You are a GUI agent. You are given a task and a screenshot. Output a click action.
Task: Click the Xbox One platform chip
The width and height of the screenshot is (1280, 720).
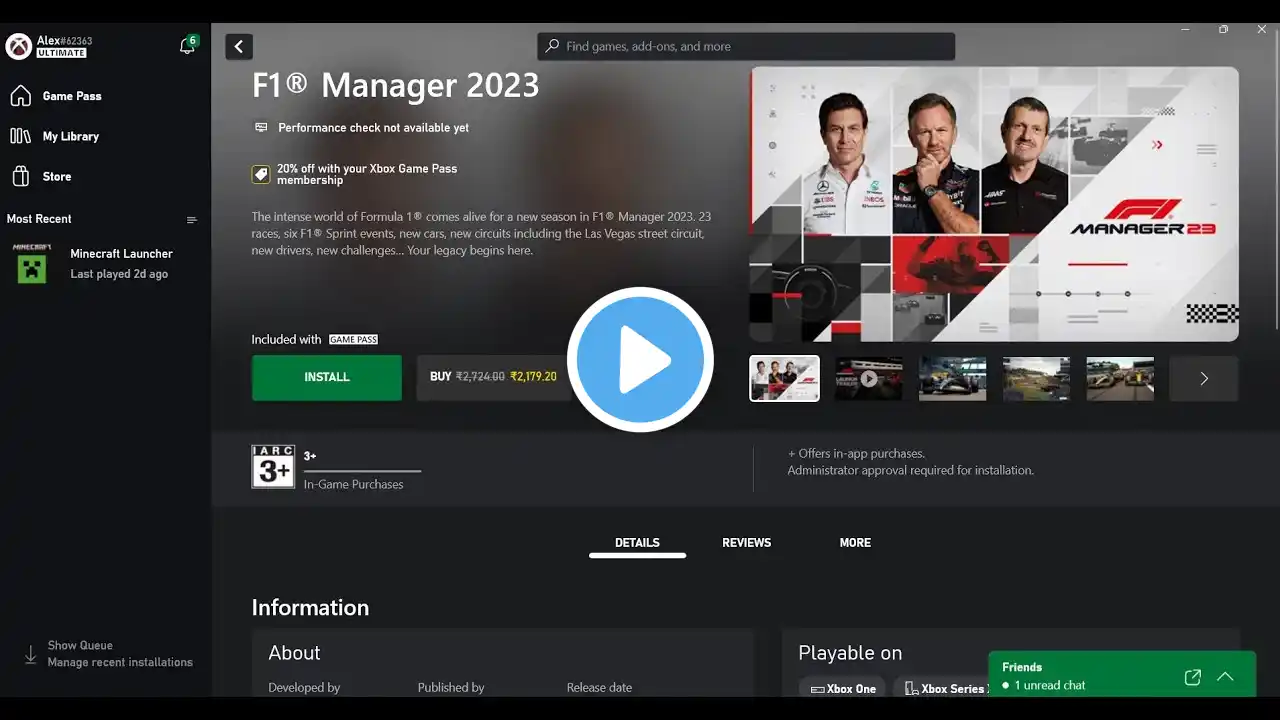coord(842,689)
